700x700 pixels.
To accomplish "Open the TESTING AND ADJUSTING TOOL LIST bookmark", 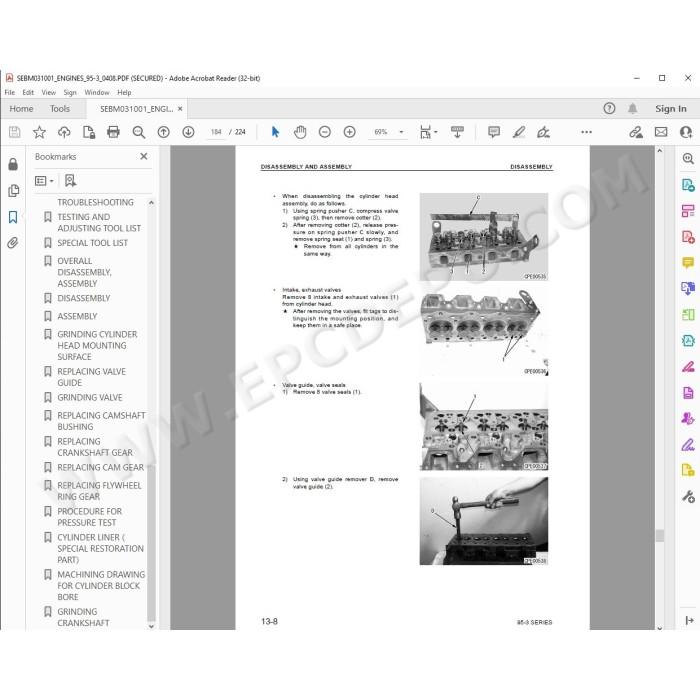I will 99,222.
